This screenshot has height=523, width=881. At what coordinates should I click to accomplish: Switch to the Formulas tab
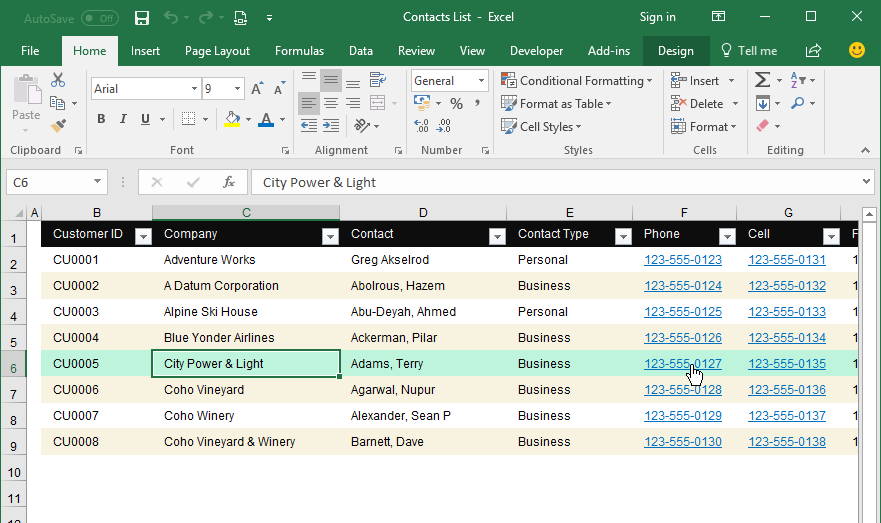coord(299,51)
